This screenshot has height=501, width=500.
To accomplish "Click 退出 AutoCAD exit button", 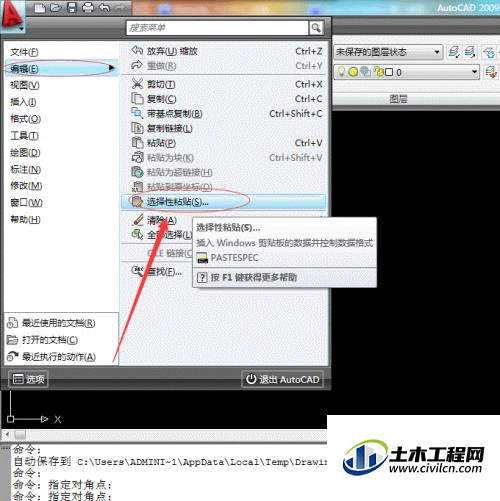I will click(282, 379).
